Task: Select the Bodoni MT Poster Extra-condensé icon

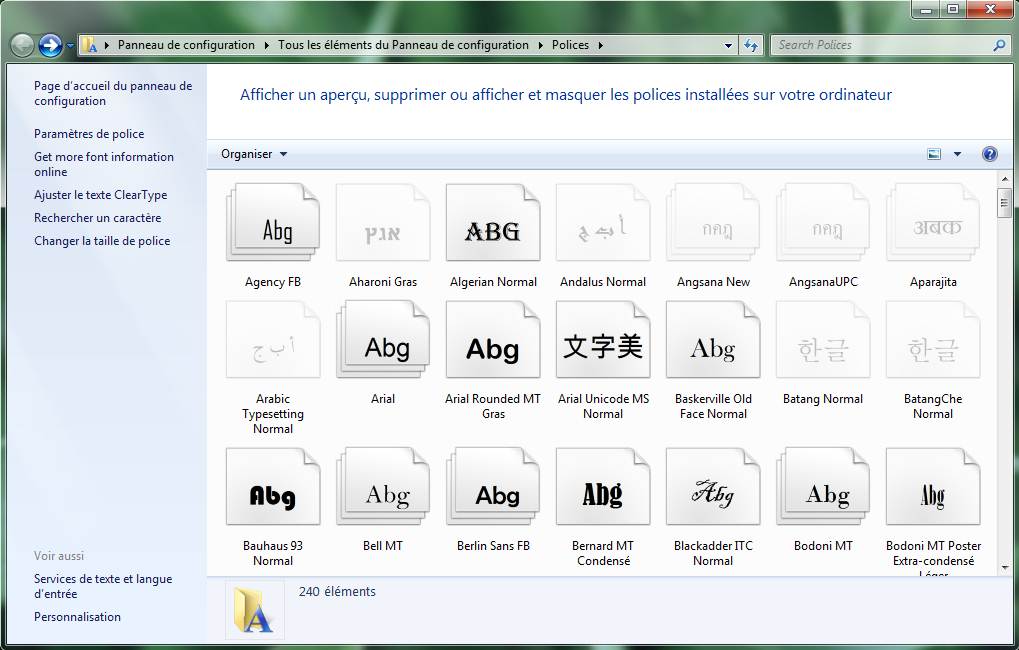Action: tap(933, 486)
